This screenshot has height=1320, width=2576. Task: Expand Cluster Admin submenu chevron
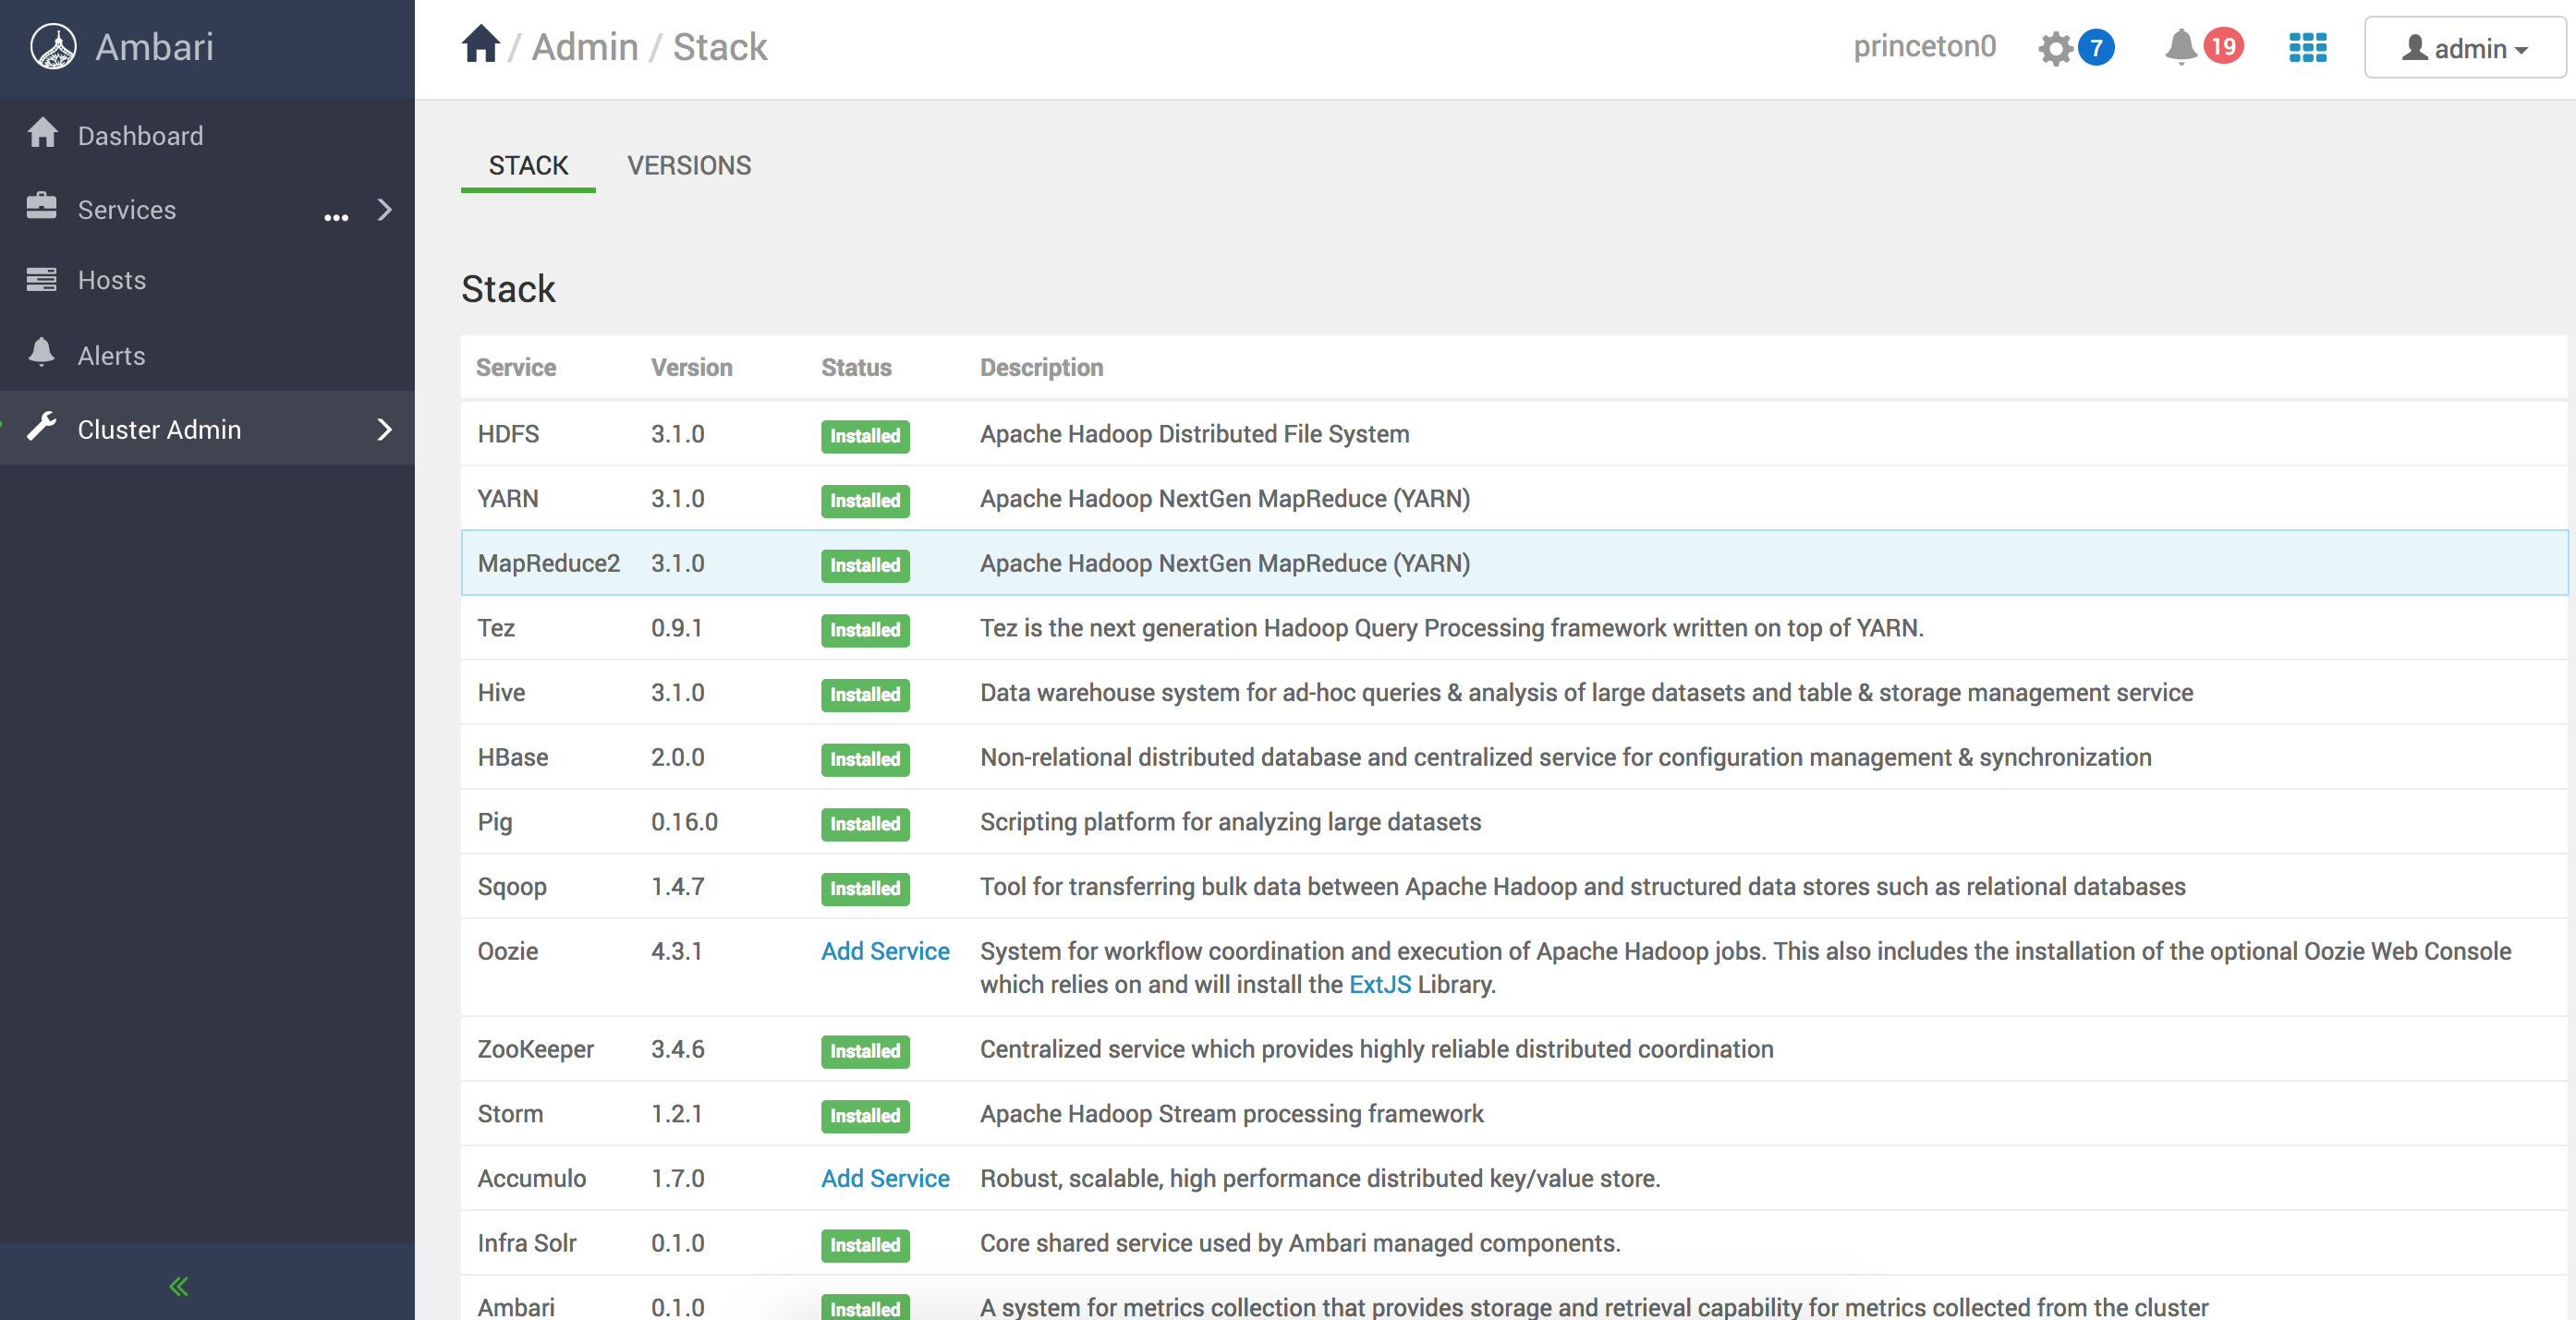pos(385,430)
